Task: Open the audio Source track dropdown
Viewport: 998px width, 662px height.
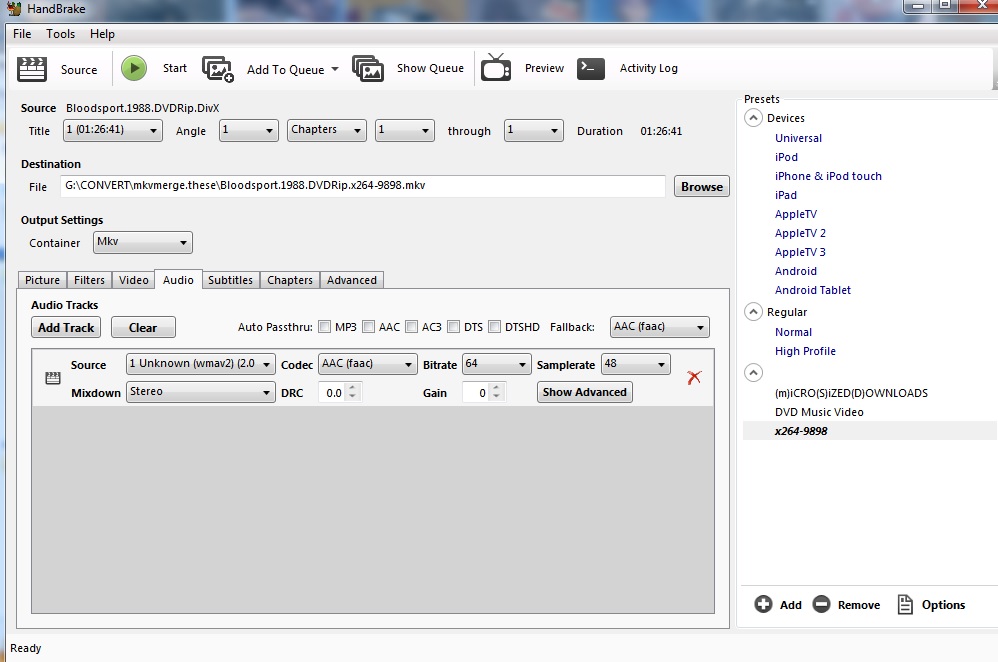Action: (200, 364)
